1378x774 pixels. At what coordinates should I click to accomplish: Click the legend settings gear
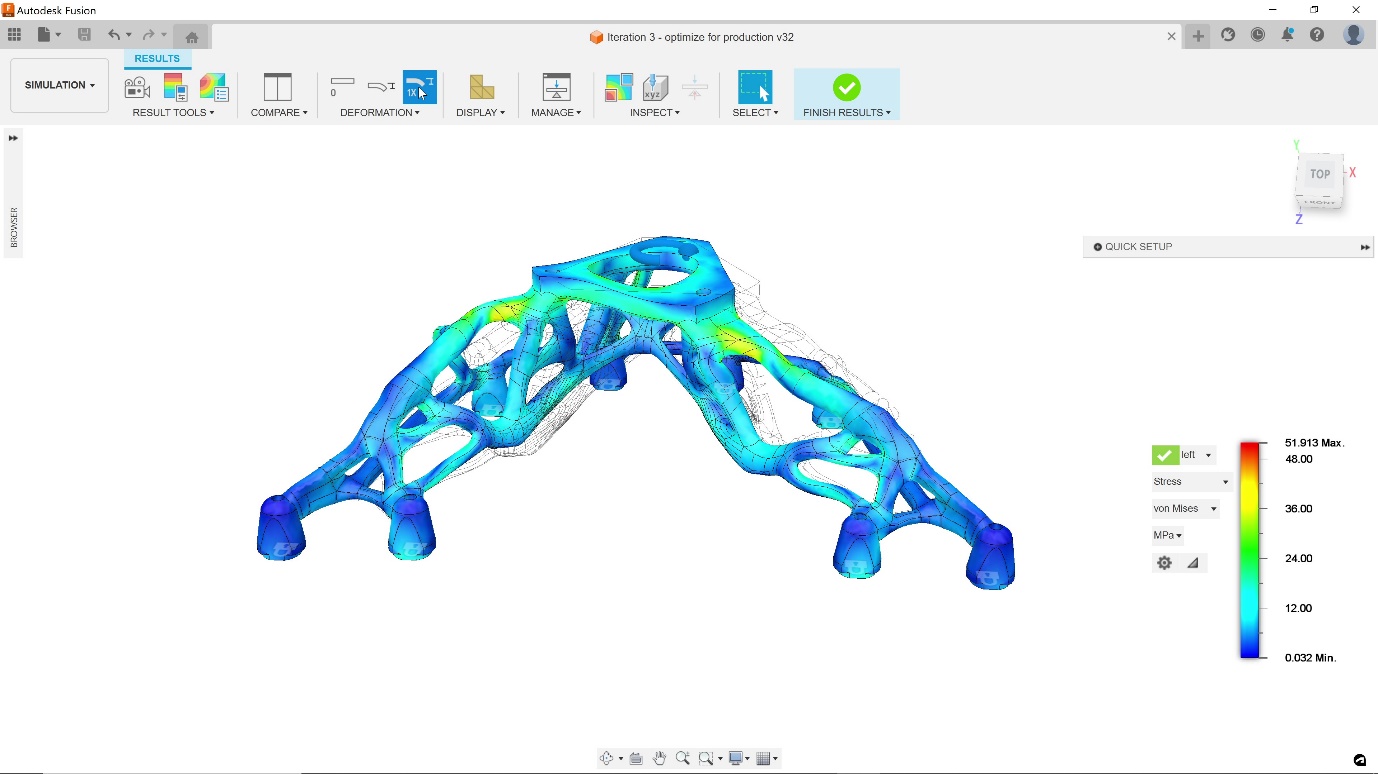[1164, 562]
